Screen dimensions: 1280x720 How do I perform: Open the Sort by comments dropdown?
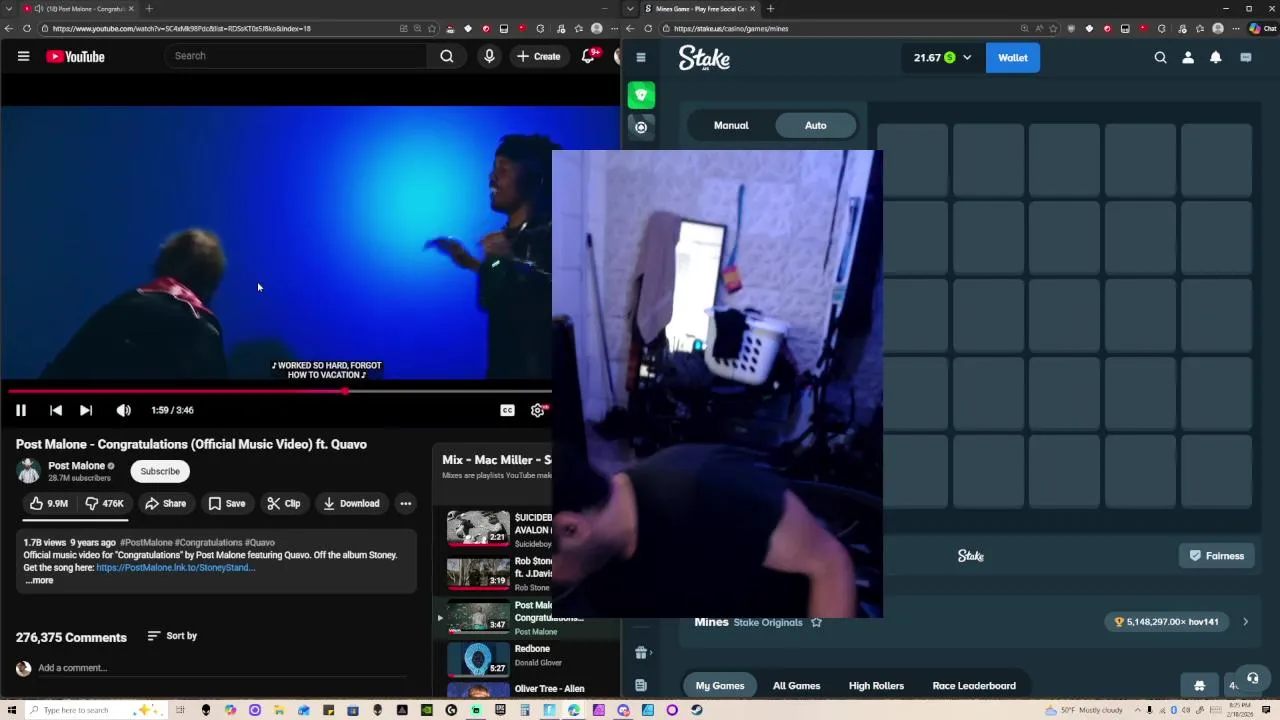(x=172, y=636)
